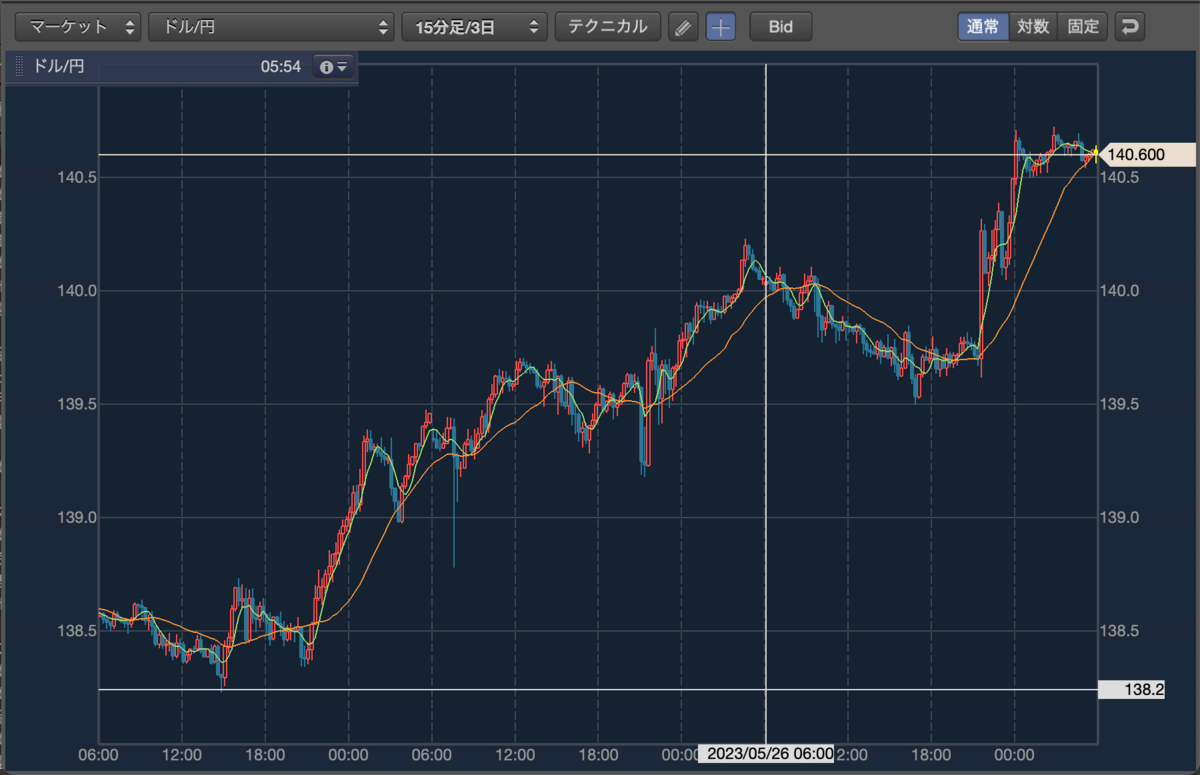Screen dimensions: 1200x775
Task: Click the ドル/円 panel title text
Action: [60, 67]
